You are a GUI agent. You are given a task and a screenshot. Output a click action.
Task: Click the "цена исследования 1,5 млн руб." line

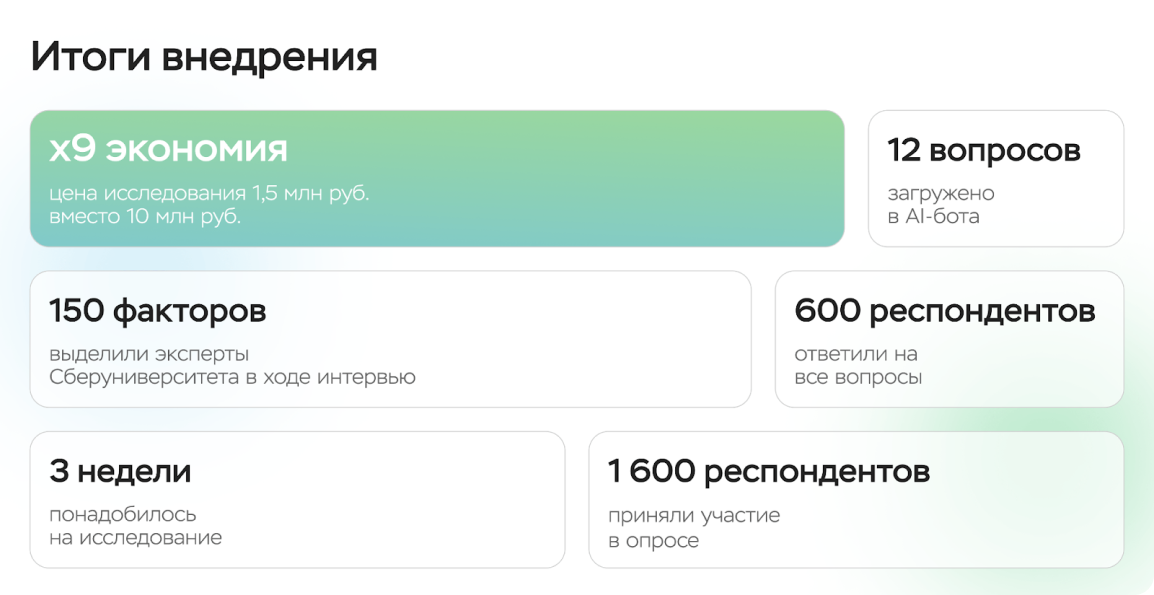(209, 194)
